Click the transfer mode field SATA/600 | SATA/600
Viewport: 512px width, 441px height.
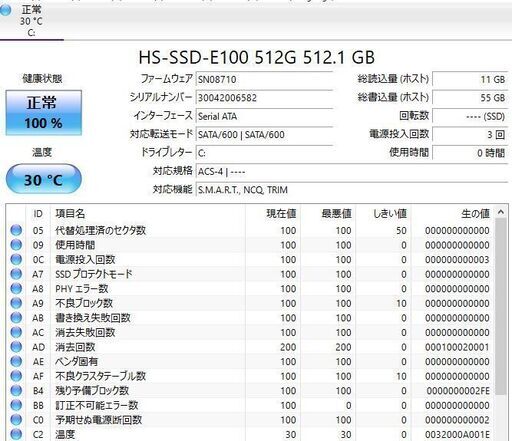click(264, 134)
